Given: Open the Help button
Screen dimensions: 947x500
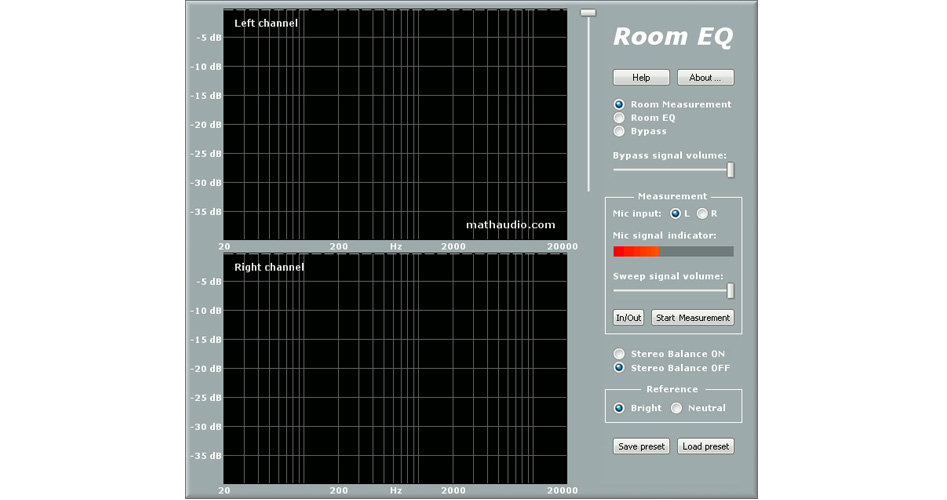Looking at the screenshot, I should [641, 78].
